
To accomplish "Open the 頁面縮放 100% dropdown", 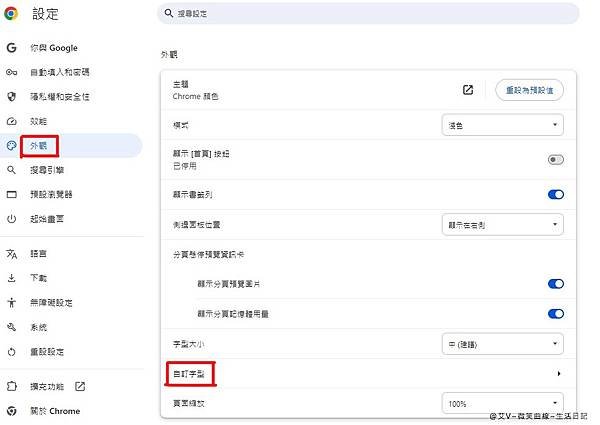I will click(502, 403).
